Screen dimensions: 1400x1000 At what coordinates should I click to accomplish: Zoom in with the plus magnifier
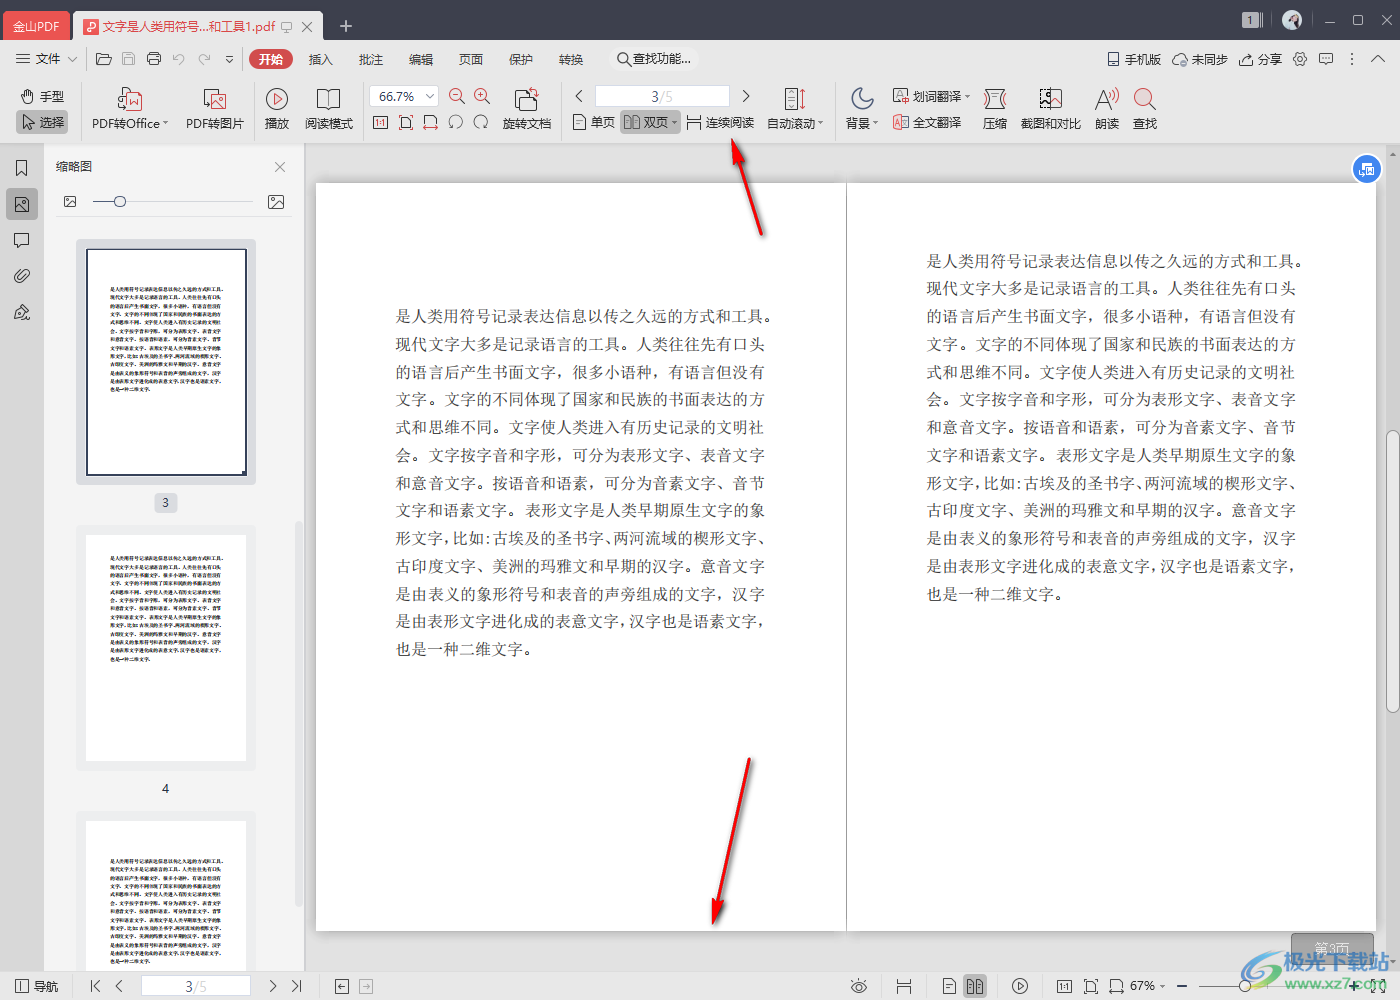[482, 96]
